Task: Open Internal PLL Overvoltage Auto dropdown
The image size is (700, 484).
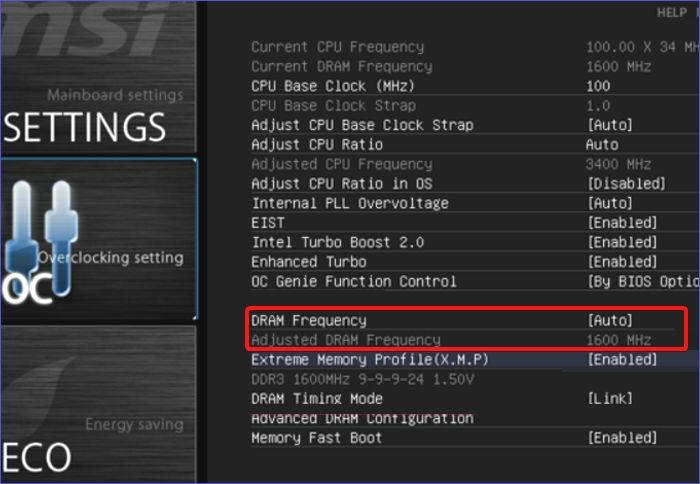Action: tap(610, 203)
